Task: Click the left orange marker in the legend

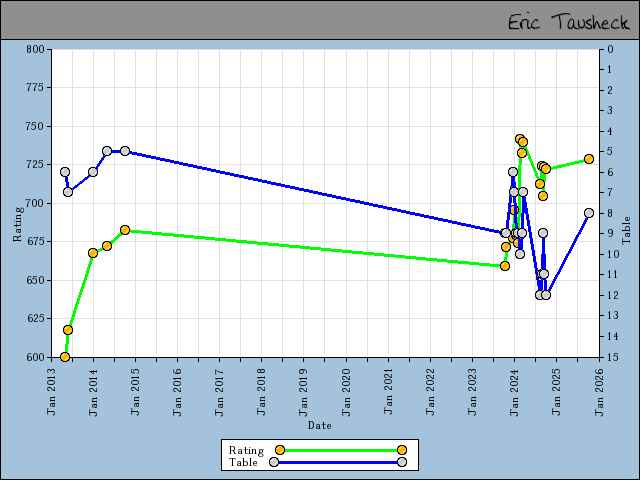Action: (x=280, y=450)
